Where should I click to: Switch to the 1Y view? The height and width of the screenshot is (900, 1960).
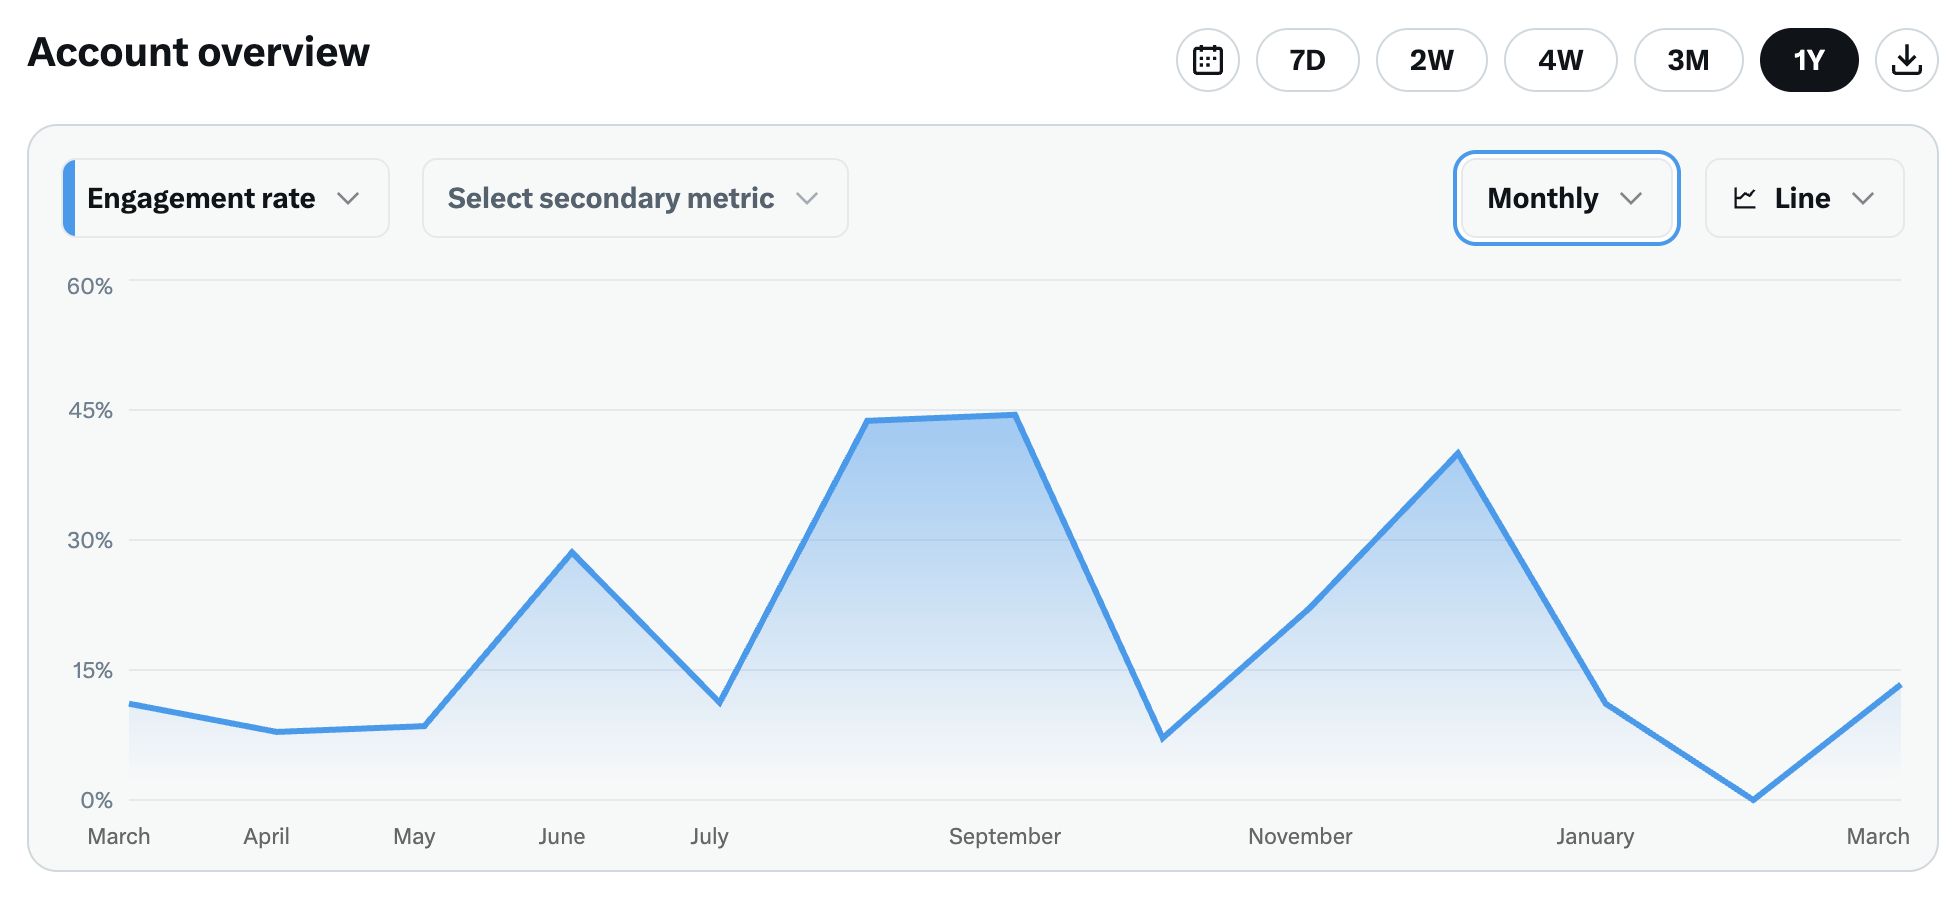pyautogui.click(x=1809, y=60)
